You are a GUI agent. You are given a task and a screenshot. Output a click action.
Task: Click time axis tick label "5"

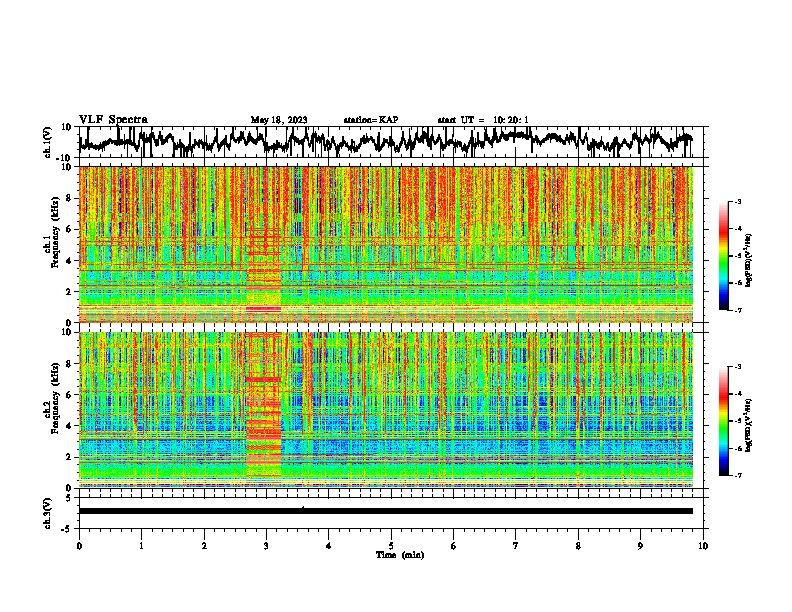tap(391, 546)
